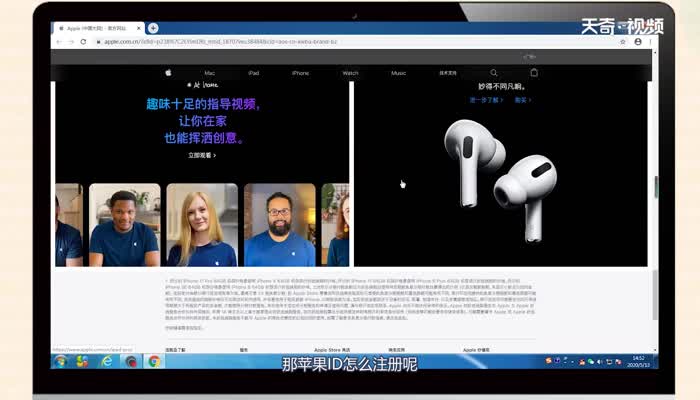
Task: Click the 进一步了解 link for AirPods Pro
Action: [486, 100]
